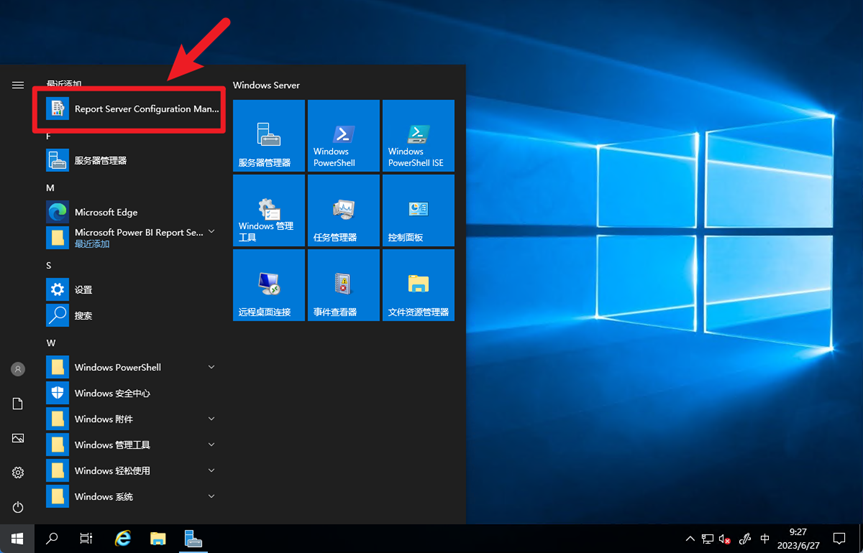Open the 任务管理器 tile
Screen dimensions: 863x553
[x=343, y=211]
